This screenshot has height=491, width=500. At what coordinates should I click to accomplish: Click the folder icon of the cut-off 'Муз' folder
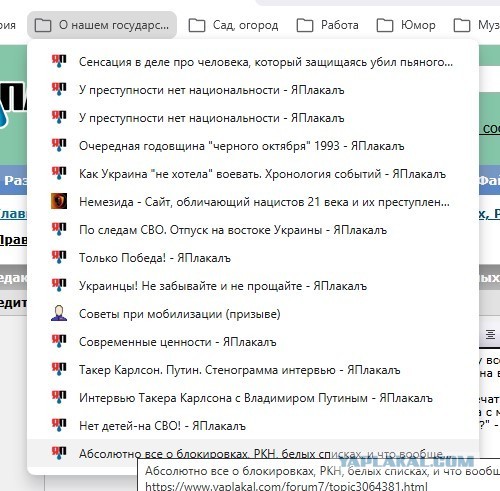click(462, 25)
